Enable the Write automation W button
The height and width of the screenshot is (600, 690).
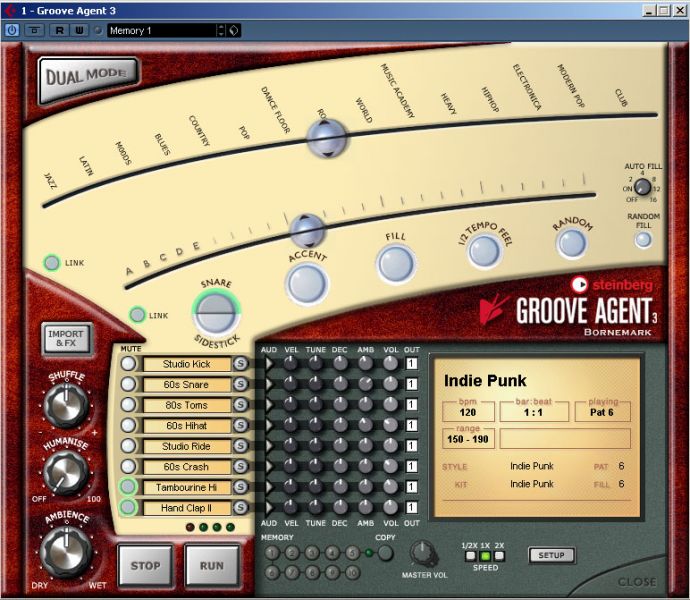(x=79, y=30)
